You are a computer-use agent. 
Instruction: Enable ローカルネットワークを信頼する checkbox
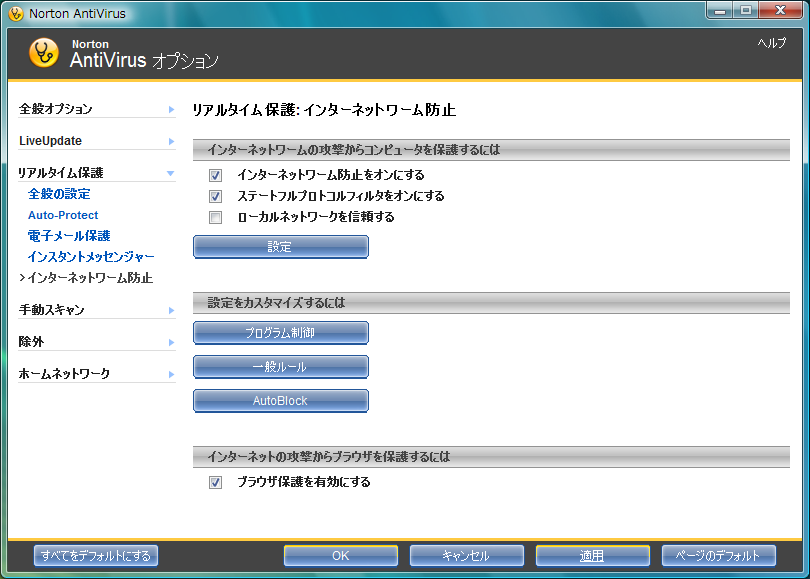(215, 217)
